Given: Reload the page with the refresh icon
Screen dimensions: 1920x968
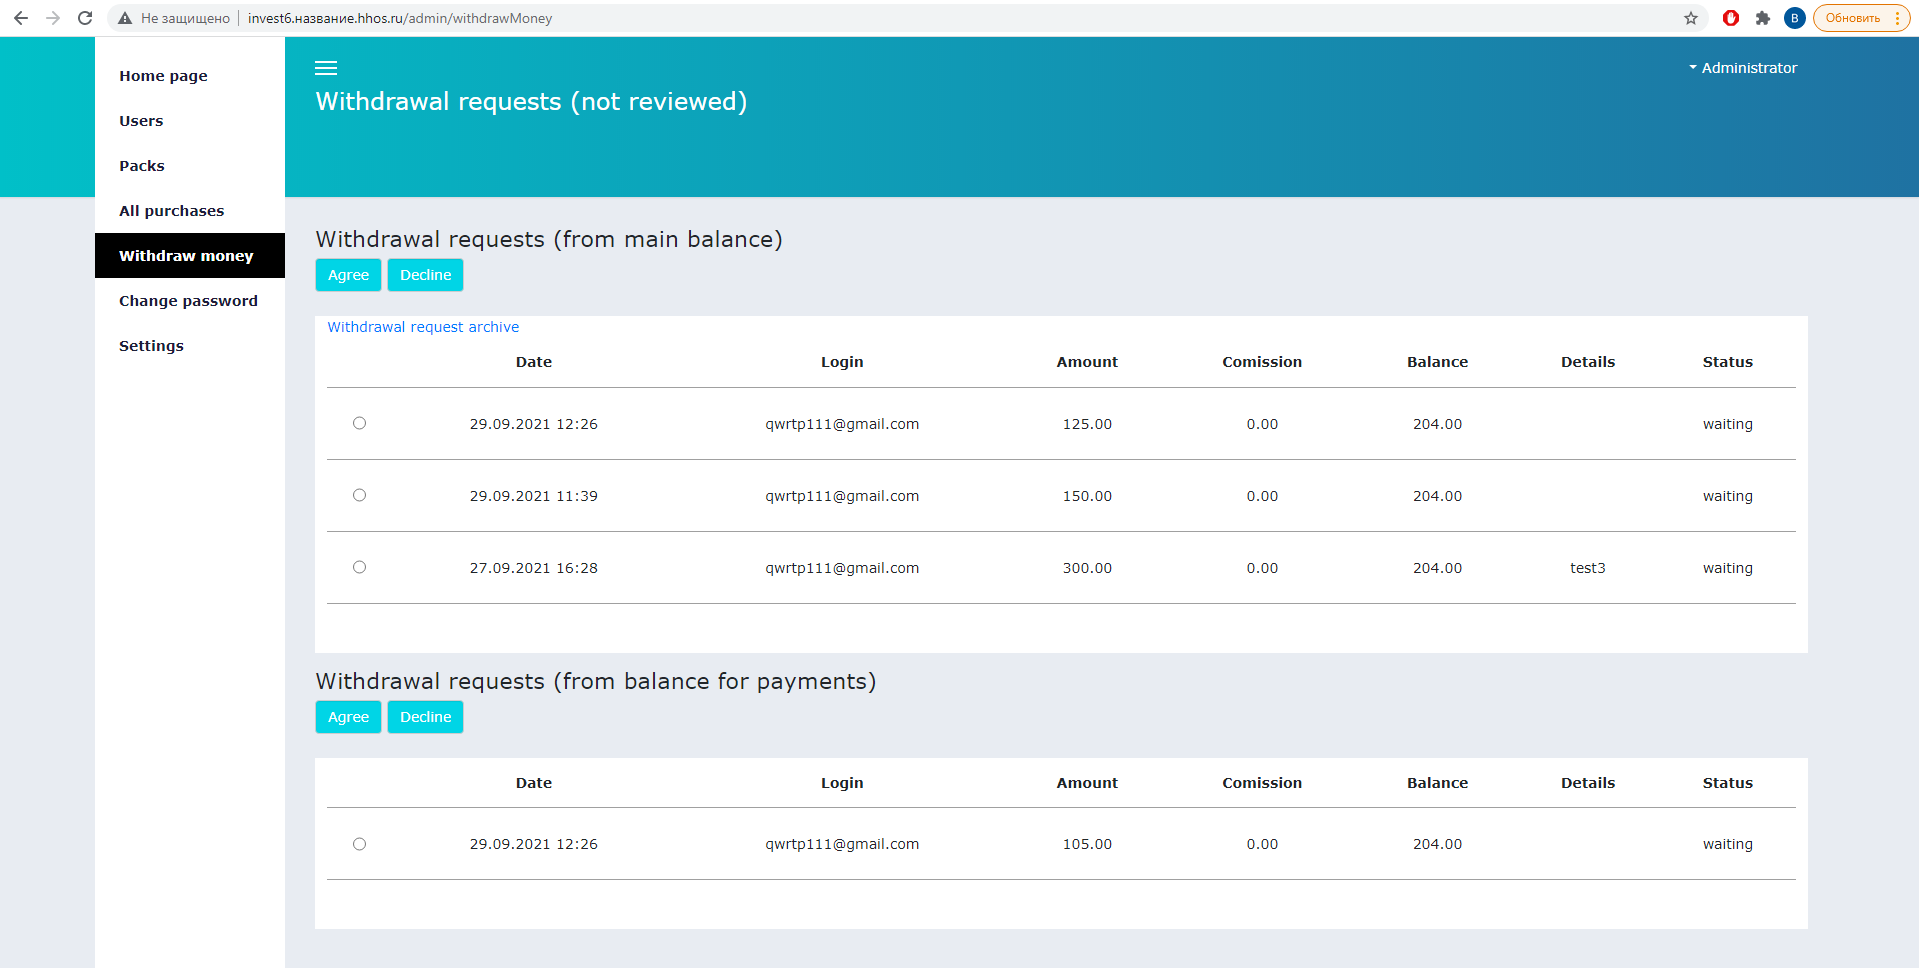Looking at the screenshot, I should coord(85,18).
